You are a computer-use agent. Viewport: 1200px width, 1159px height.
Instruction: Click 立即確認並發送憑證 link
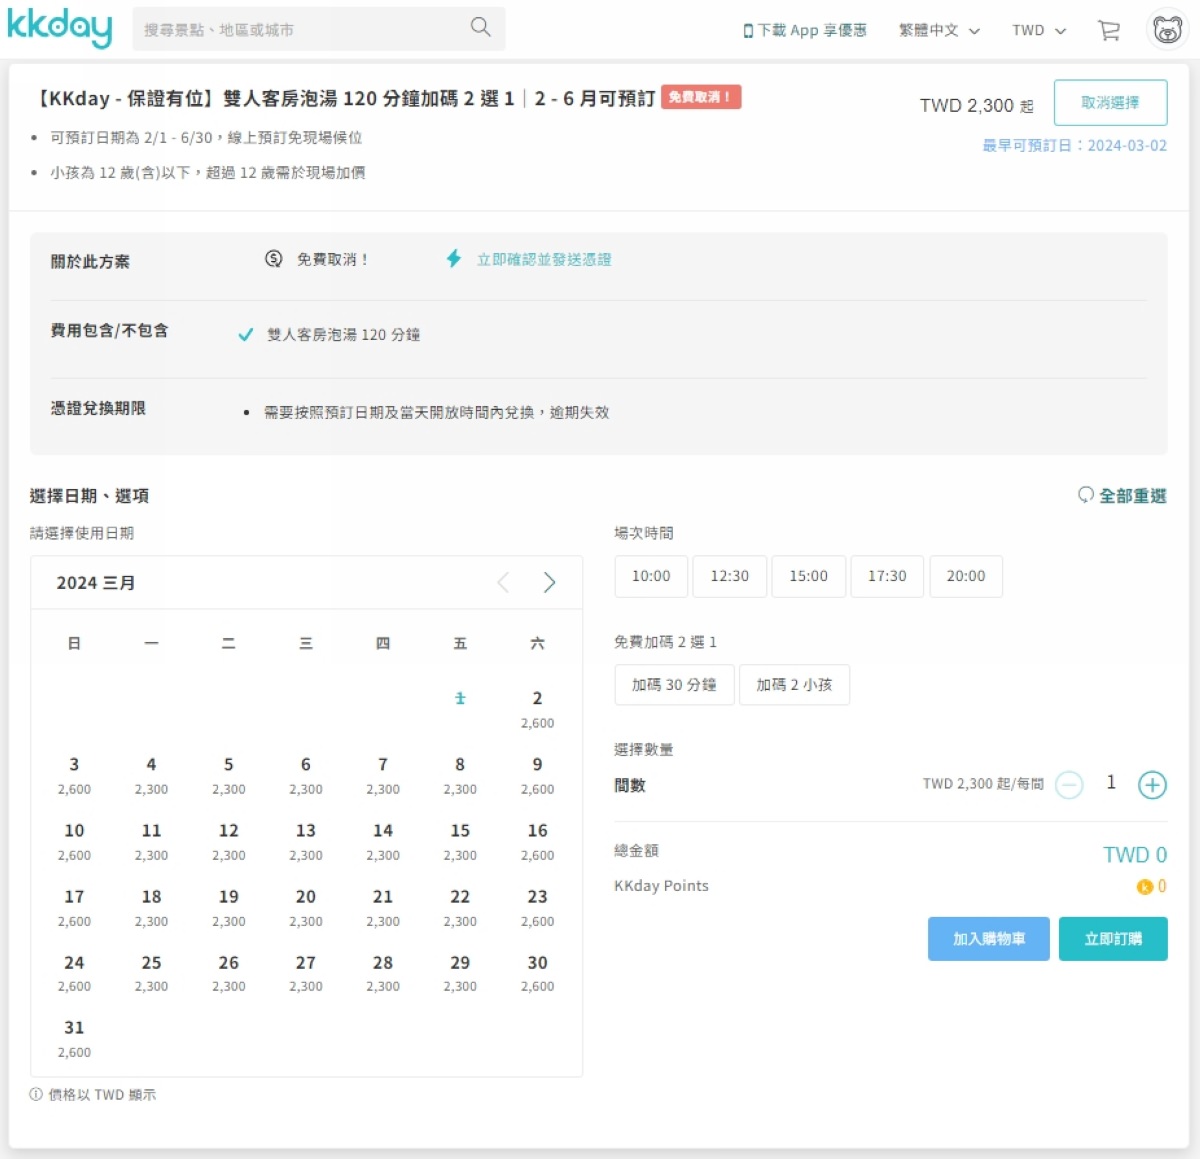[544, 260]
